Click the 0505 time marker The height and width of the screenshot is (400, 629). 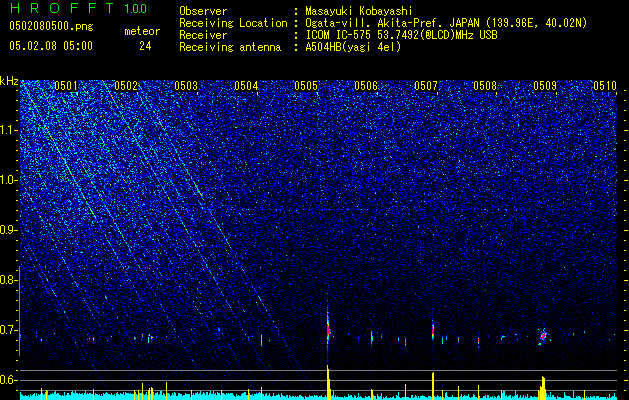click(306, 85)
